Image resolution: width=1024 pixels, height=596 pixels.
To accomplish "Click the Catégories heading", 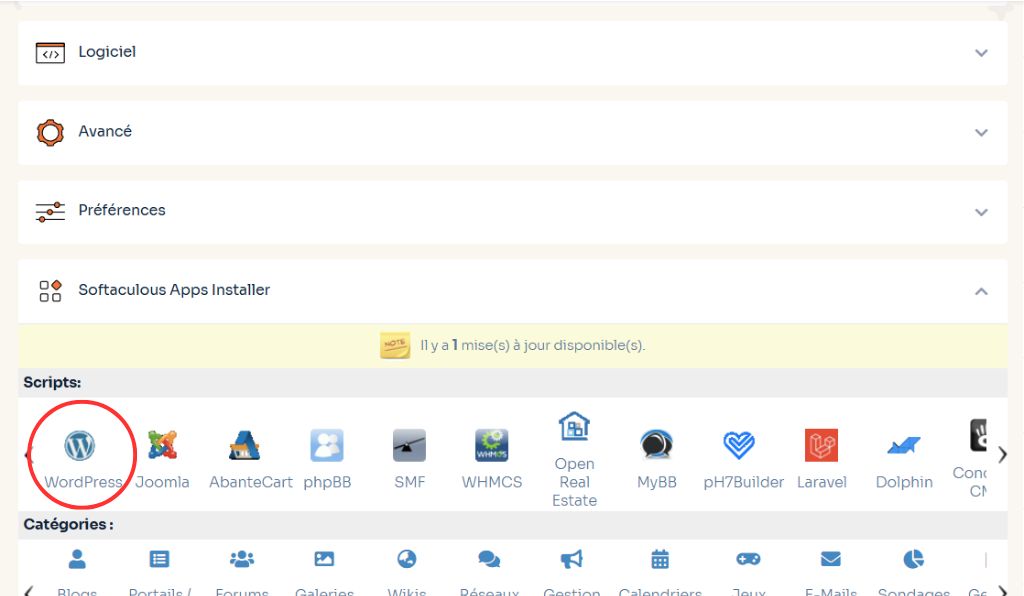I will (x=69, y=524).
